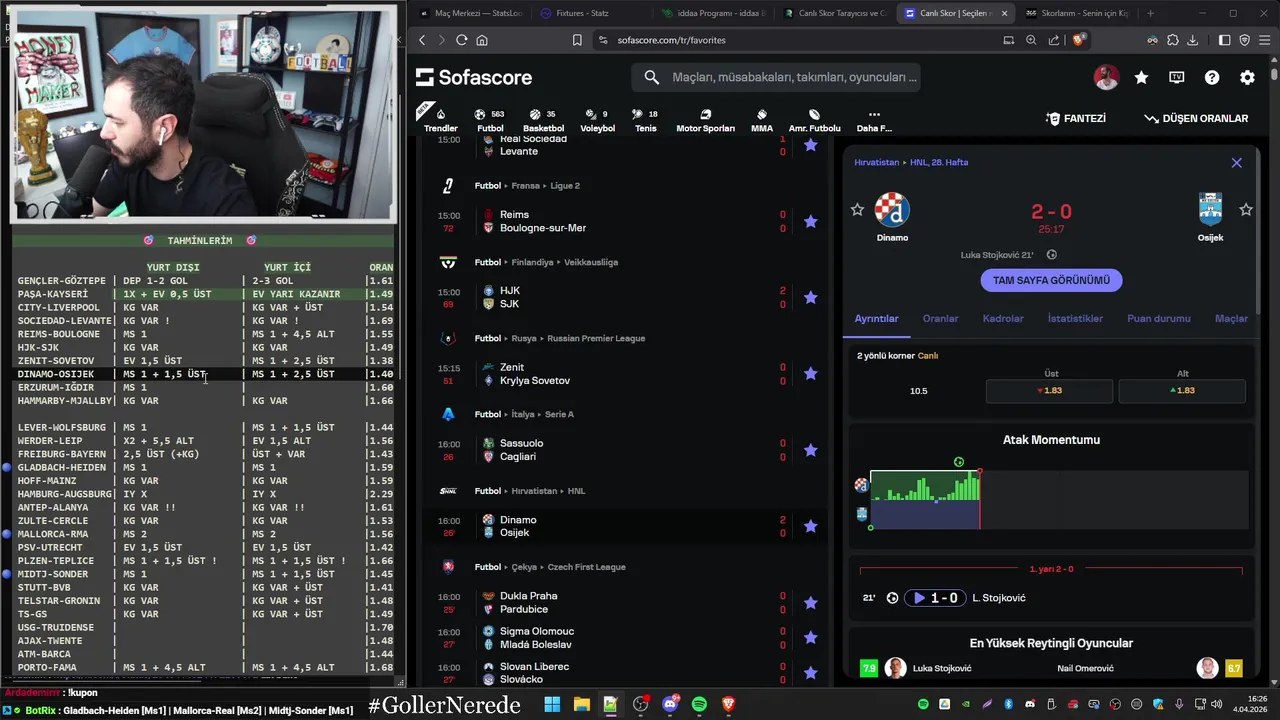Select the Tenis sport category
Screen dimensions: 1280x720
point(646,120)
